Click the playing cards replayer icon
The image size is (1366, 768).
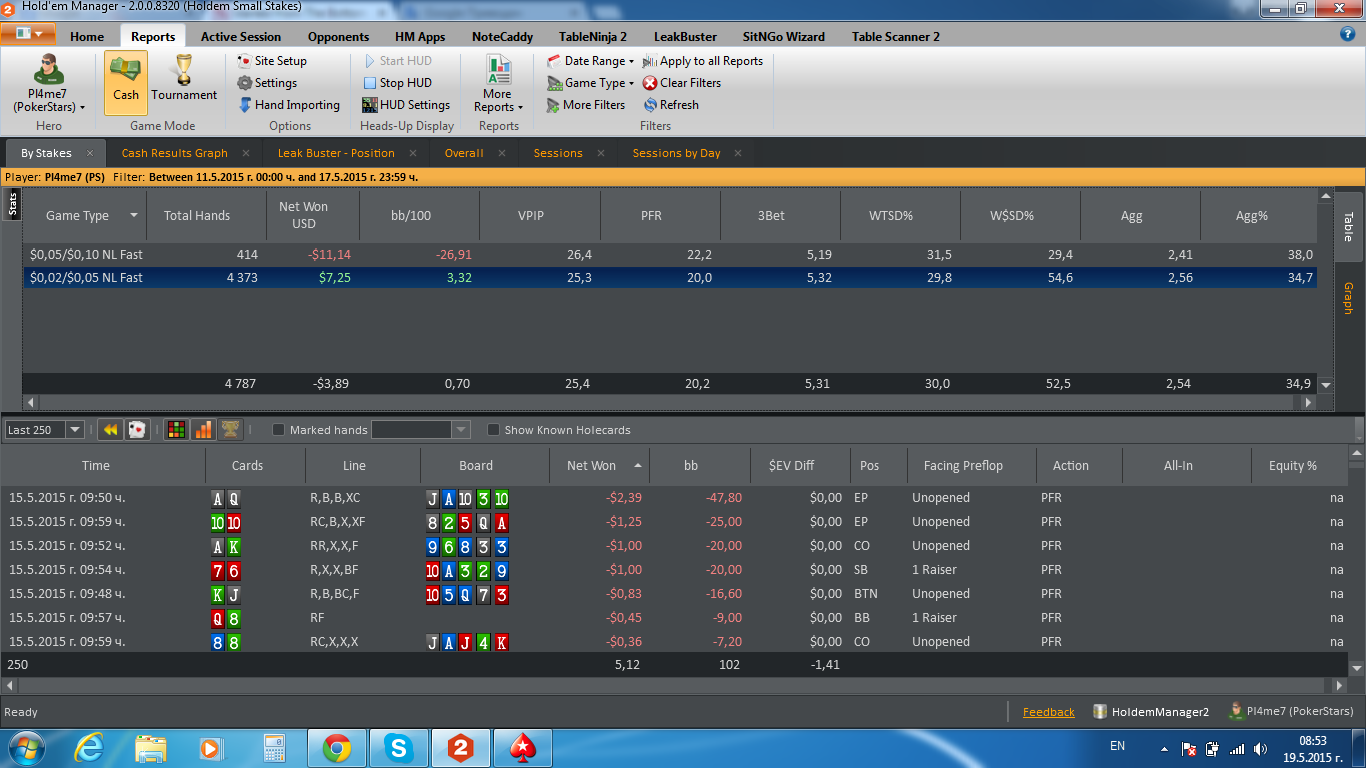tap(138, 430)
